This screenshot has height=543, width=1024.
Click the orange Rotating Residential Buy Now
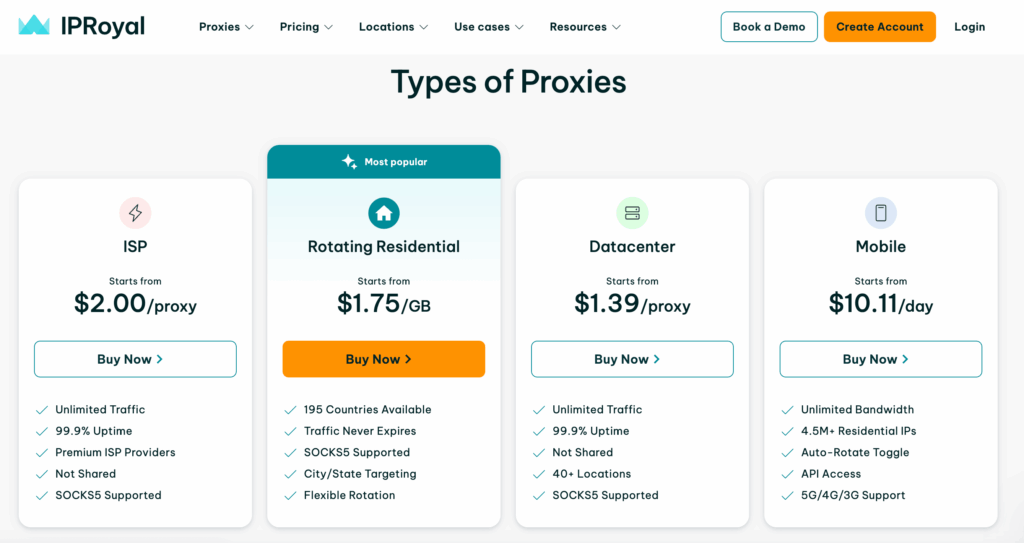click(x=384, y=359)
